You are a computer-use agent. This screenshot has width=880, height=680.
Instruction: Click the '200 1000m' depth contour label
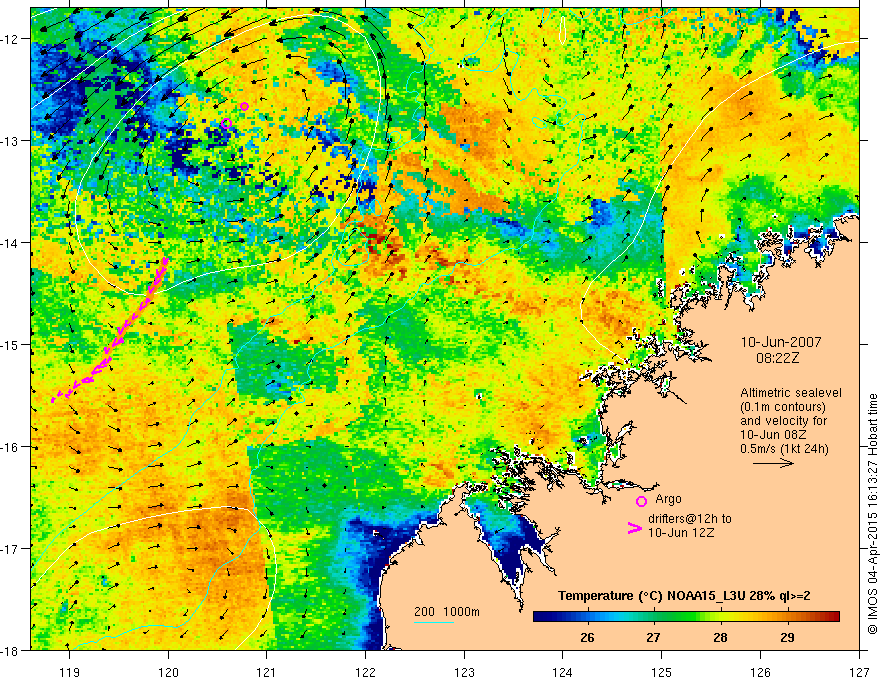447,612
